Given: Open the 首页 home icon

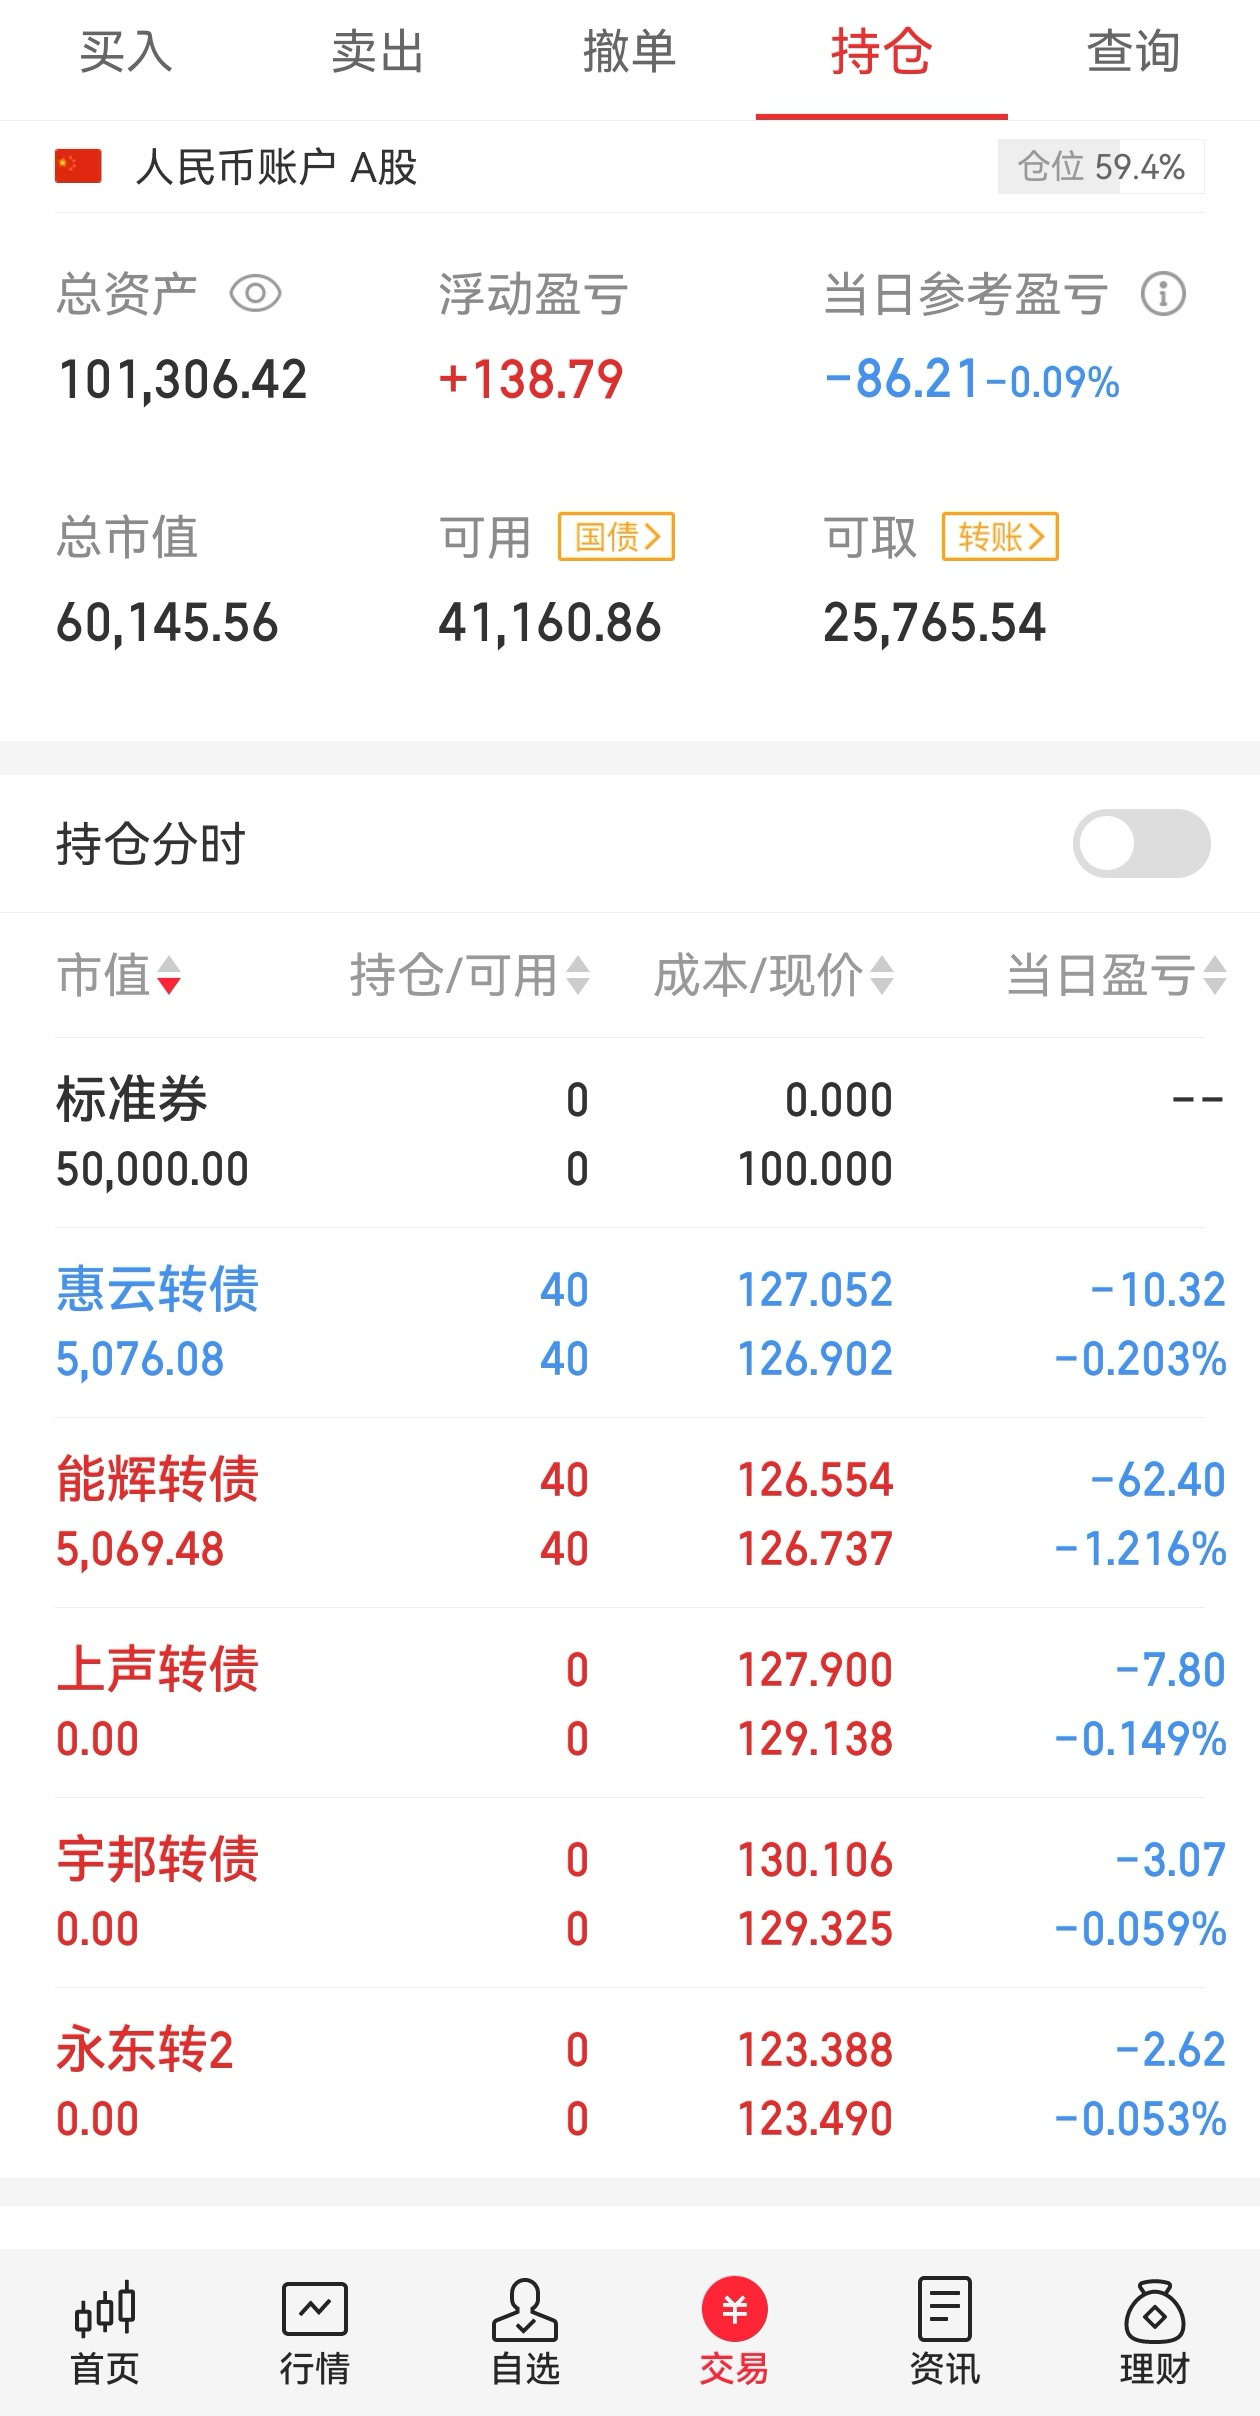Looking at the screenshot, I should pyautogui.click(x=105, y=2312).
